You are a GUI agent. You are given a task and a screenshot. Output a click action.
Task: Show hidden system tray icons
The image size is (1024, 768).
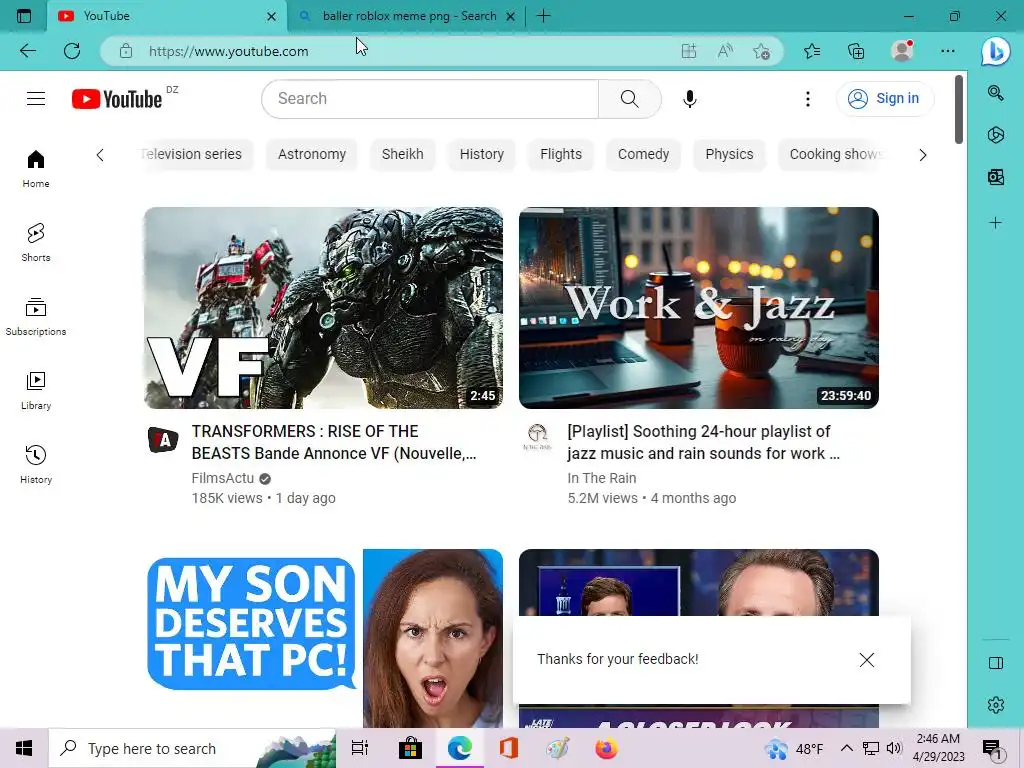pos(846,748)
